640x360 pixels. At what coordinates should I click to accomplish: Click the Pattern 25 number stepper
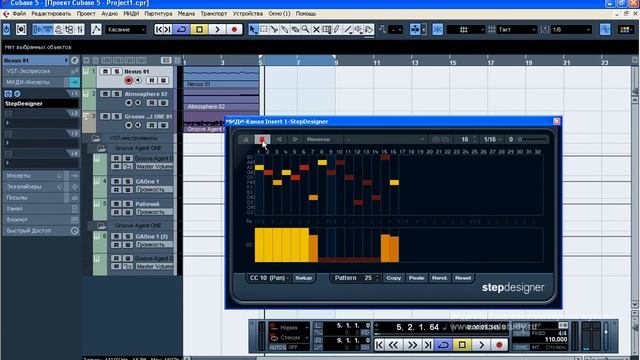377,278
